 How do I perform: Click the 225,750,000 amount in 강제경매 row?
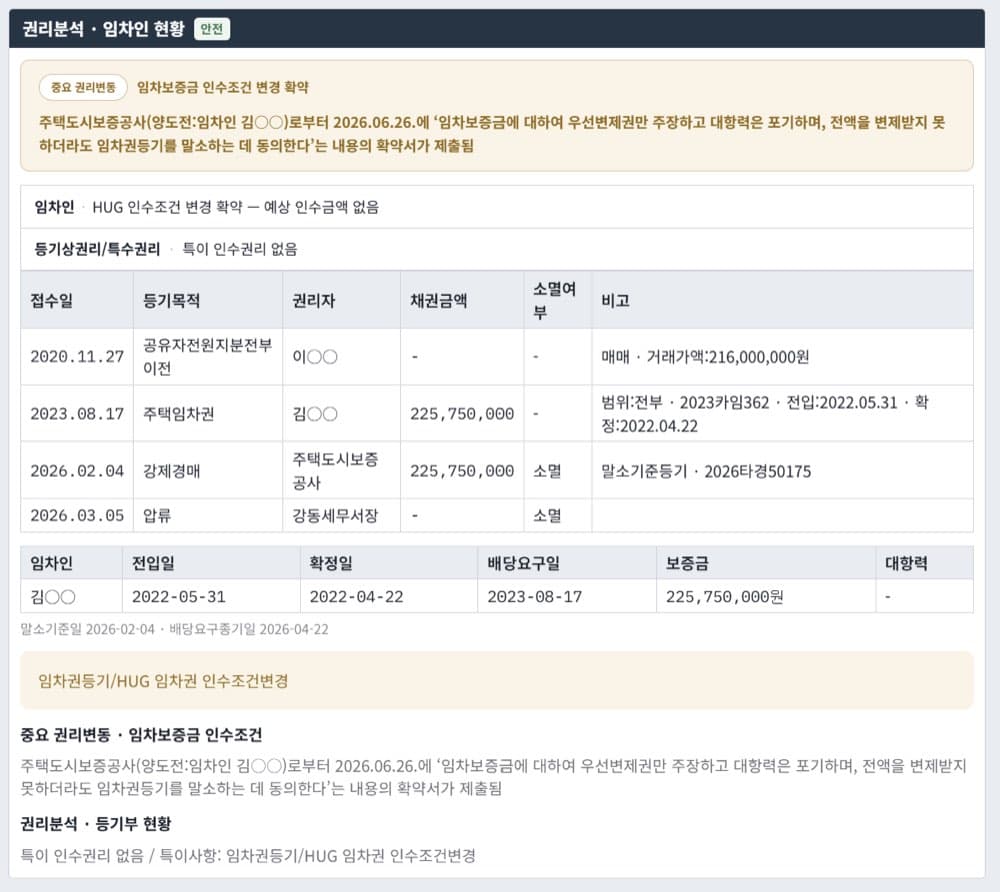[462, 471]
